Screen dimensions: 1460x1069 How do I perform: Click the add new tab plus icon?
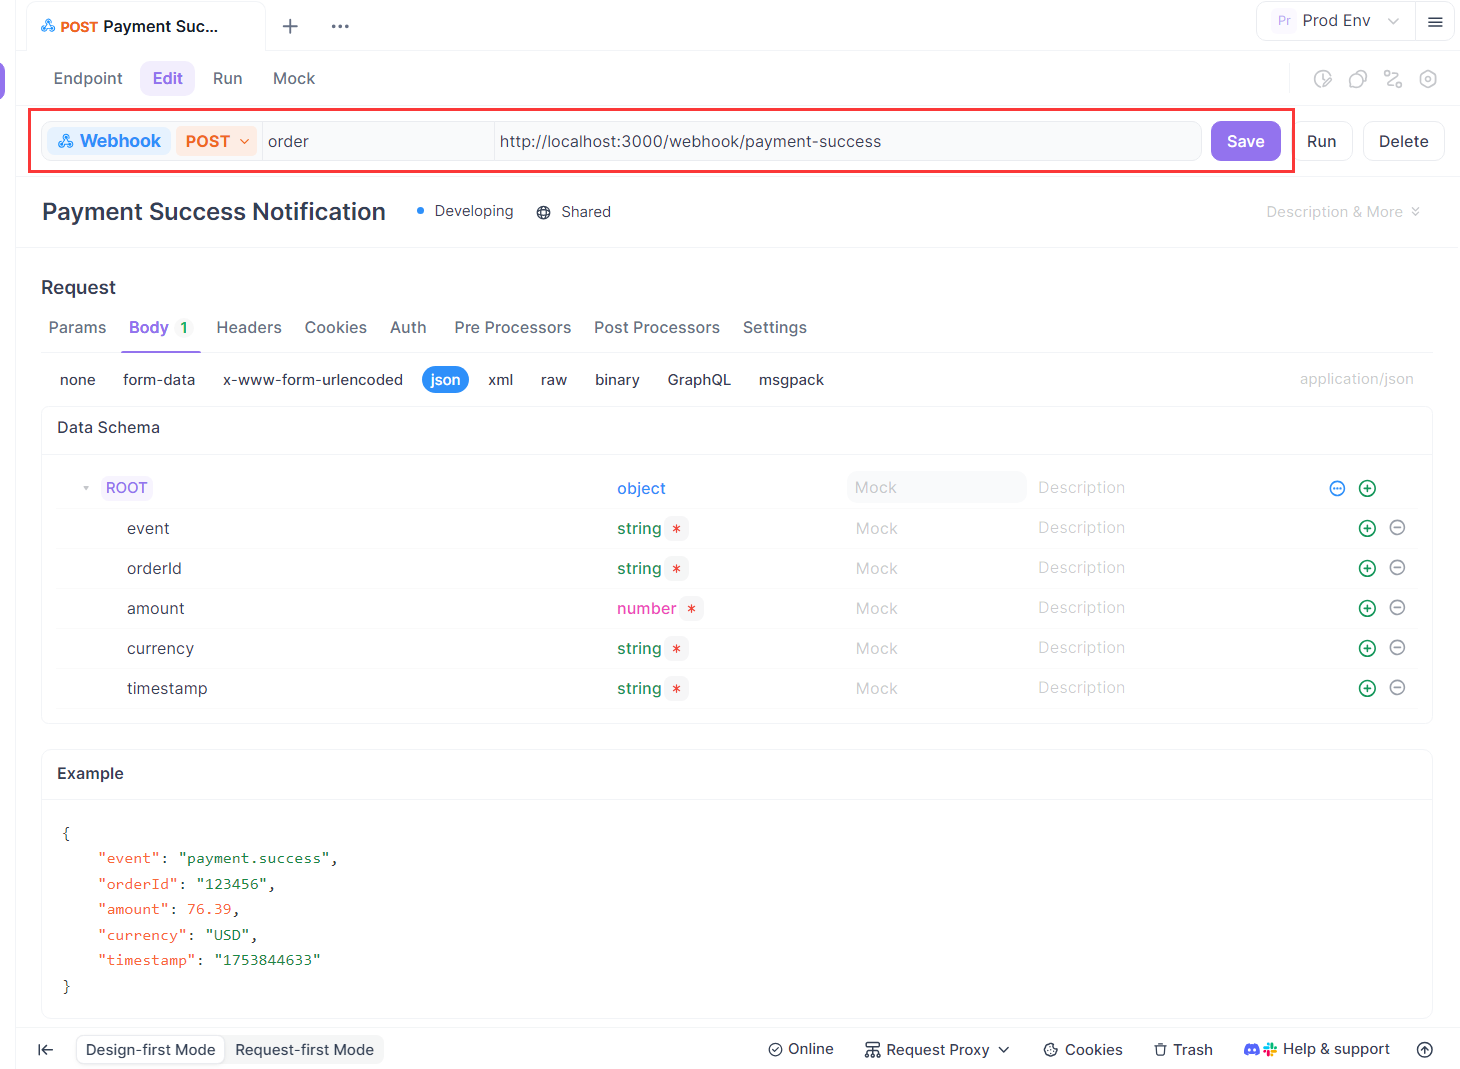click(x=290, y=26)
